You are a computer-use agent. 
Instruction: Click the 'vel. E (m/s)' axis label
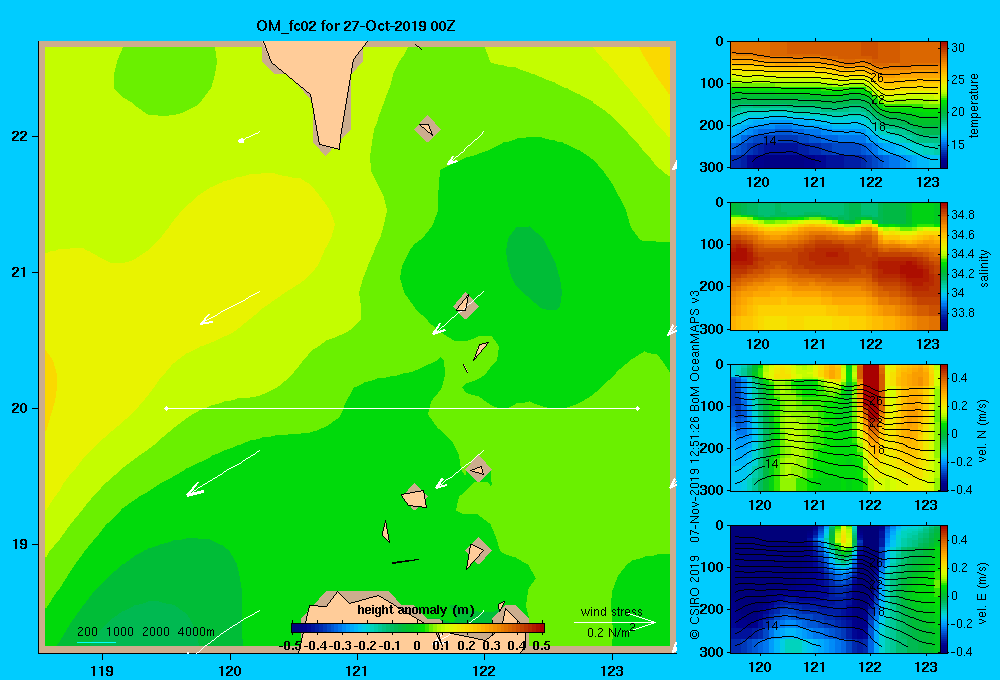pyautogui.click(x=983, y=593)
